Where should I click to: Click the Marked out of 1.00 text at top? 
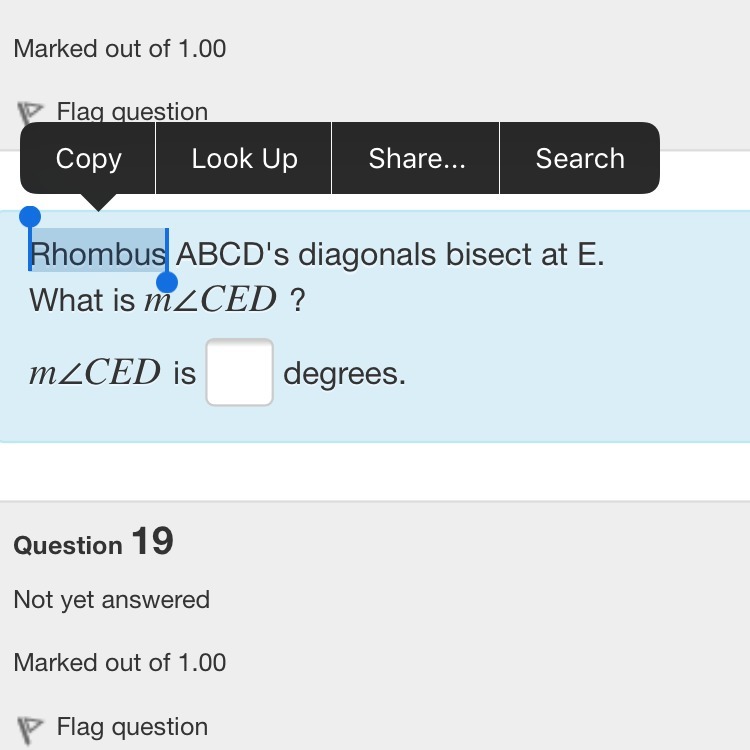120,48
